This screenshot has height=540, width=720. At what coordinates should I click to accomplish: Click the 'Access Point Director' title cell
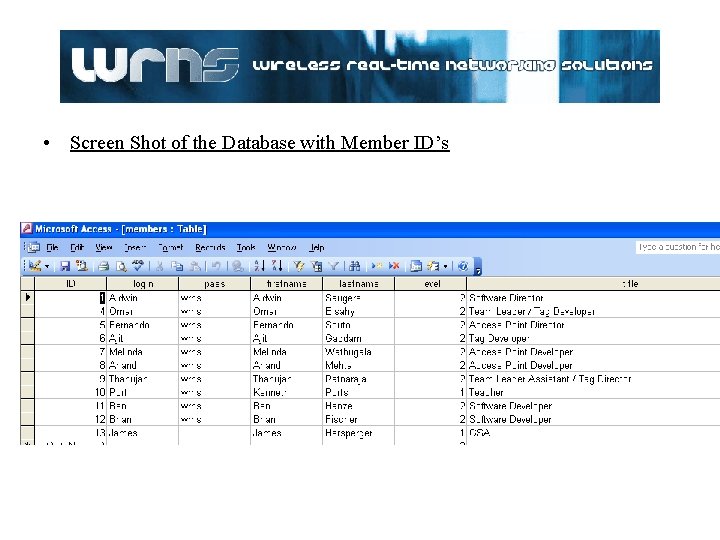click(x=593, y=325)
